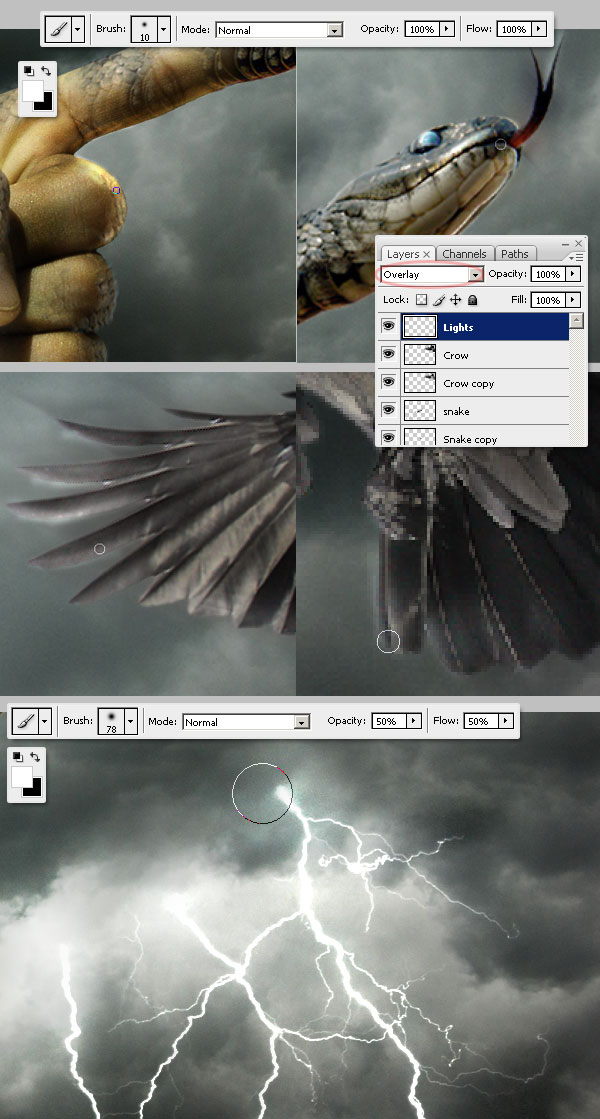600x1119 pixels.
Task: Click Flow 50% field
Action: click(x=481, y=721)
